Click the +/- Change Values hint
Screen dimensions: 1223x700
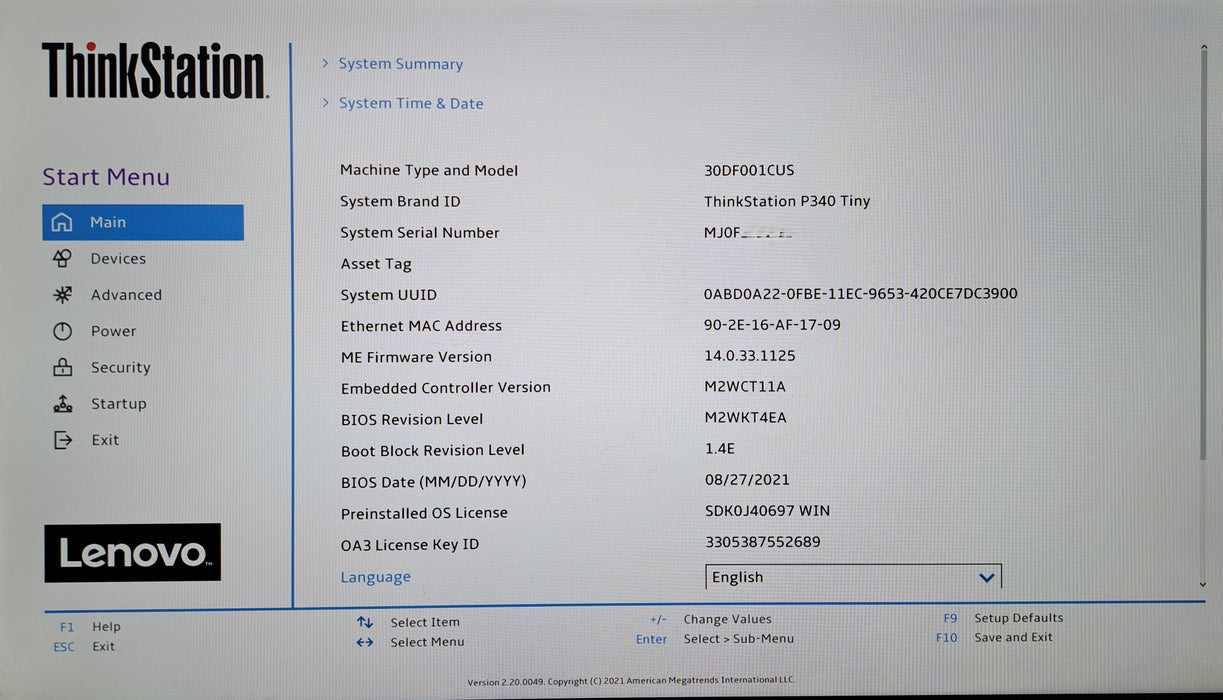click(x=711, y=619)
